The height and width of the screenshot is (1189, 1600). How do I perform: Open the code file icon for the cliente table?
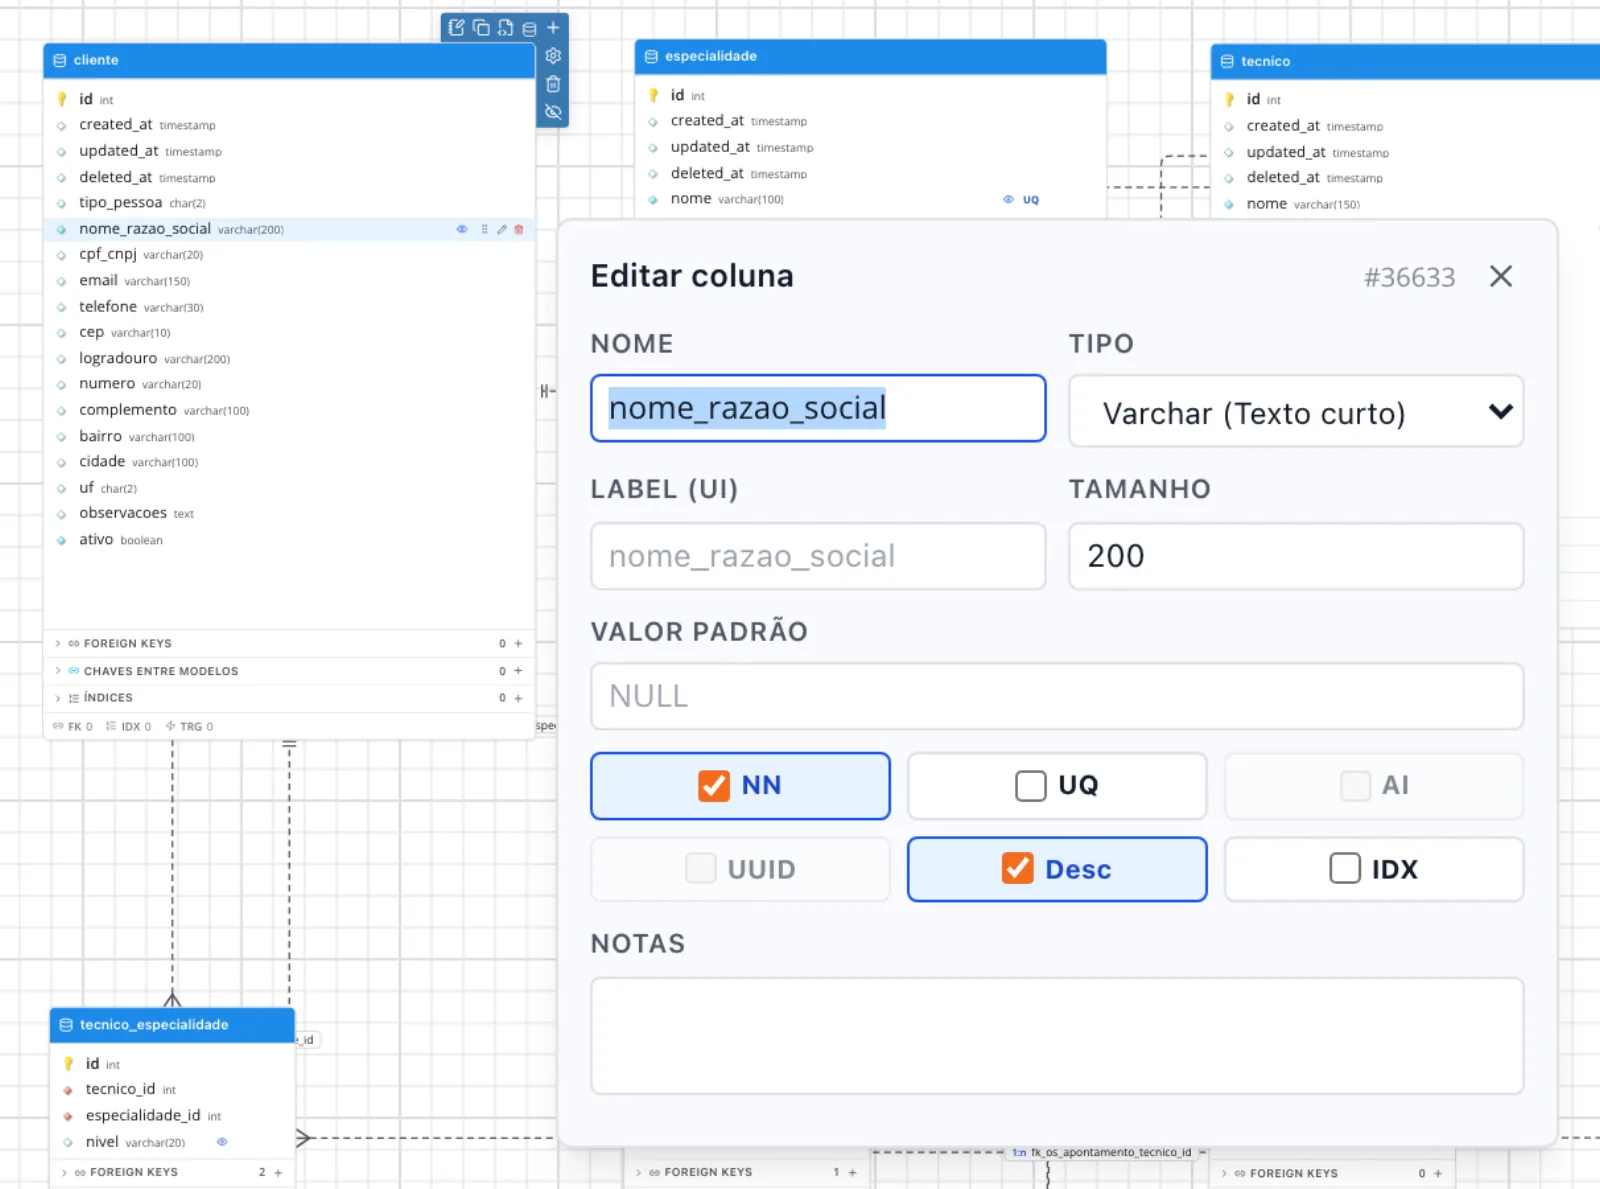coord(505,28)
